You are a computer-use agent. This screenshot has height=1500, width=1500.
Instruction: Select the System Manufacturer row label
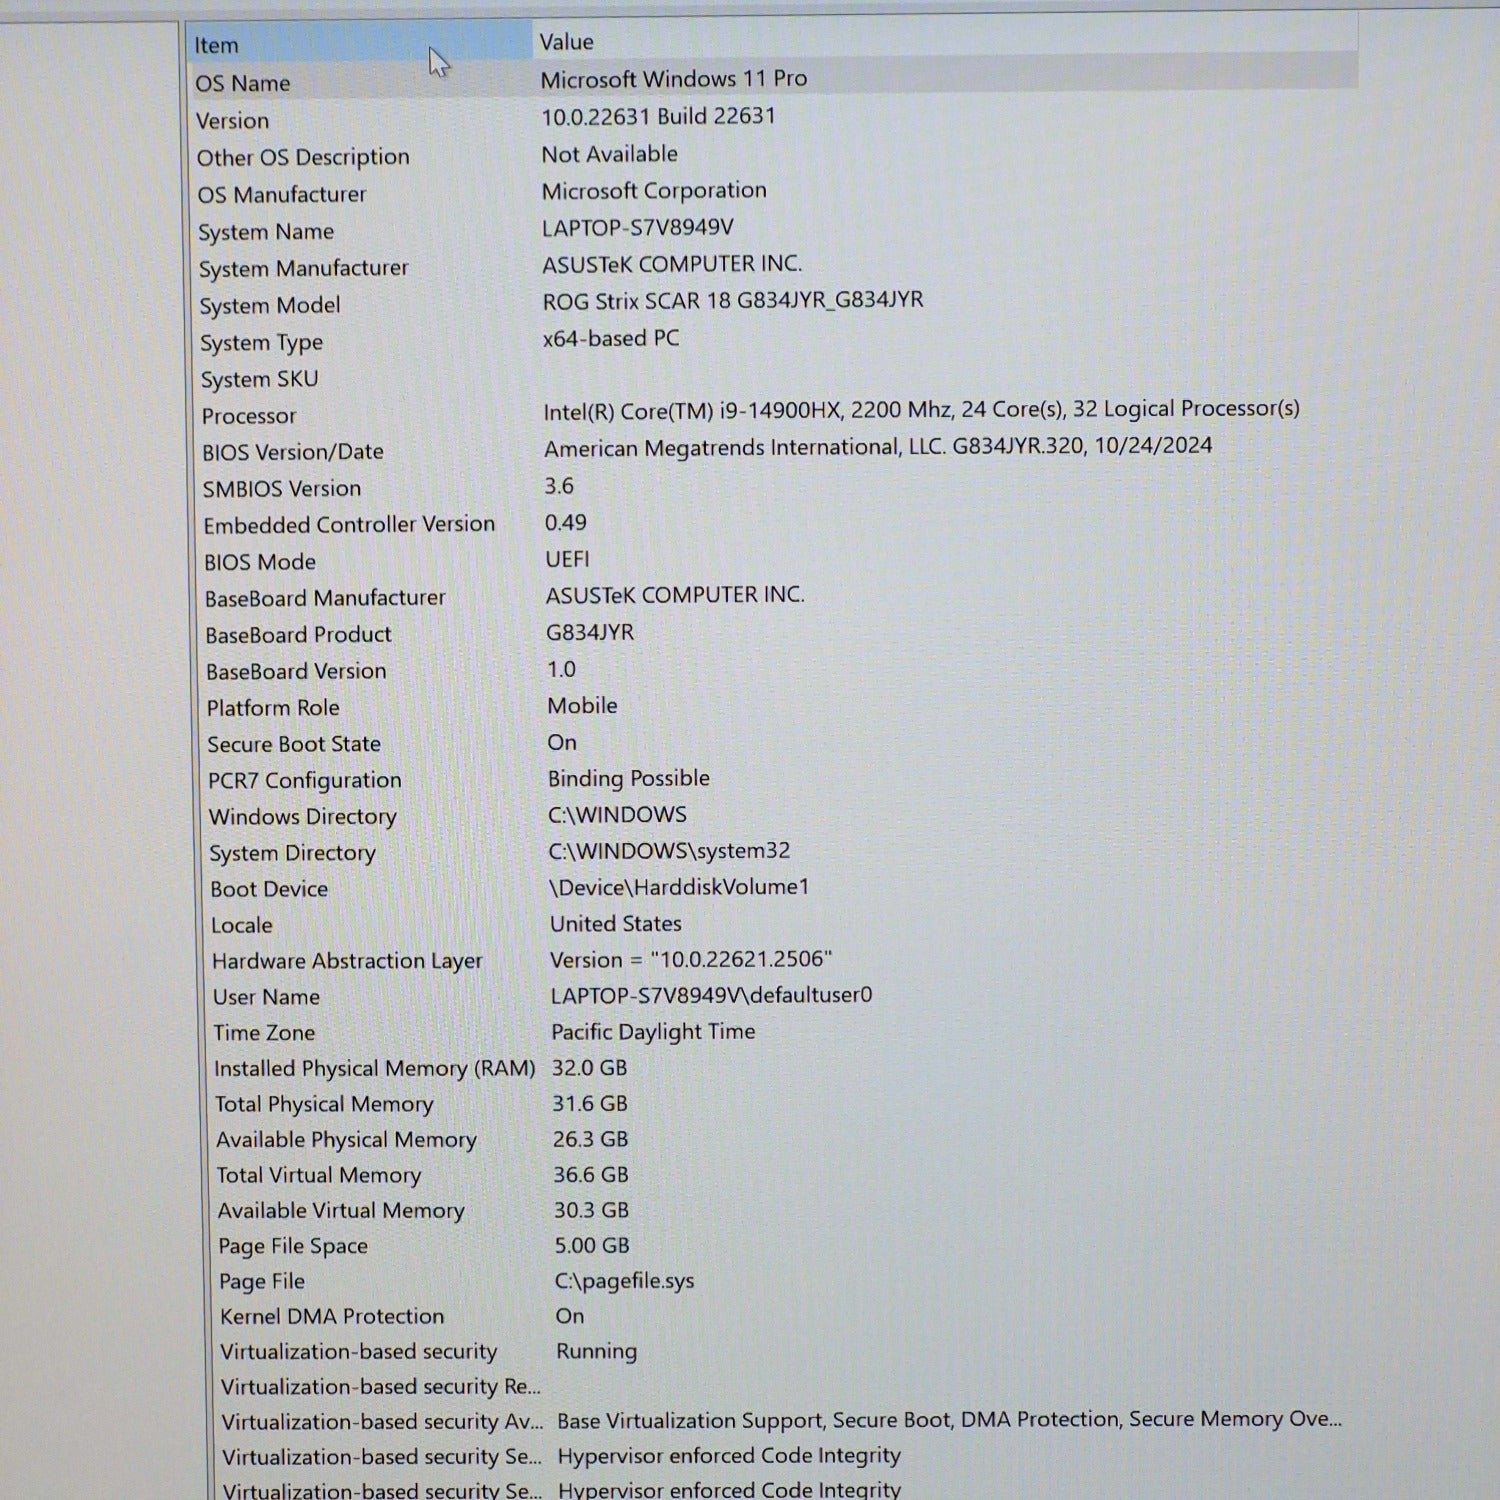(x=304, y=269)
